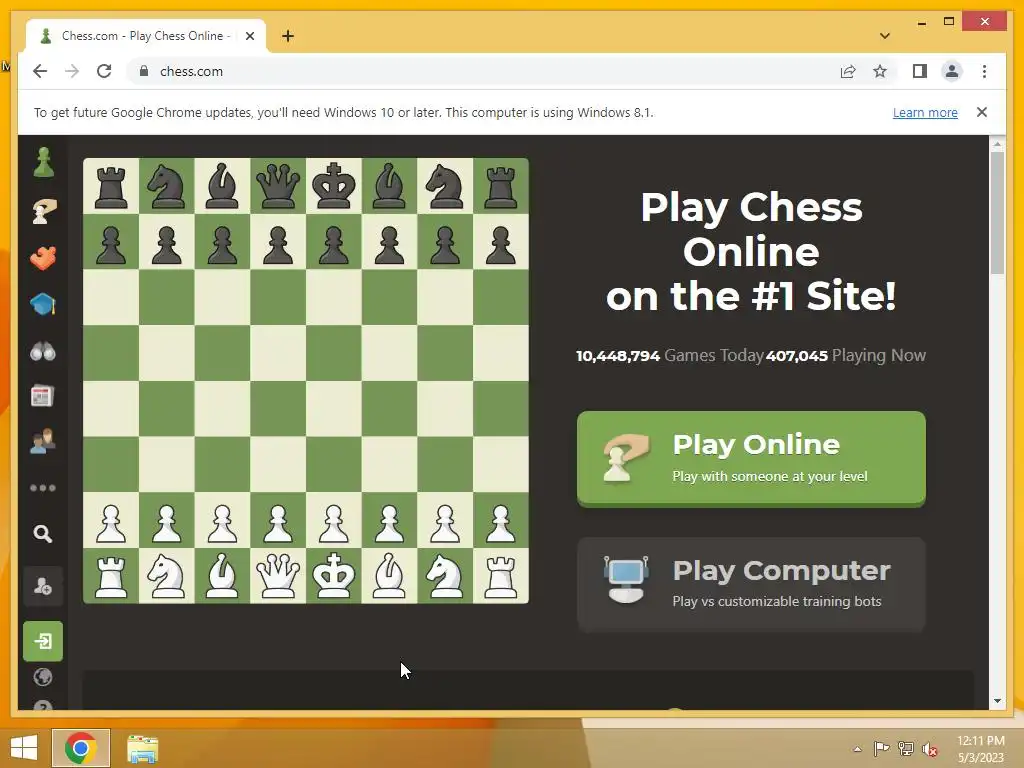Open File Explorer from the taskbar
This screenshot has width=1024, height=768.
tap(142, 748)
